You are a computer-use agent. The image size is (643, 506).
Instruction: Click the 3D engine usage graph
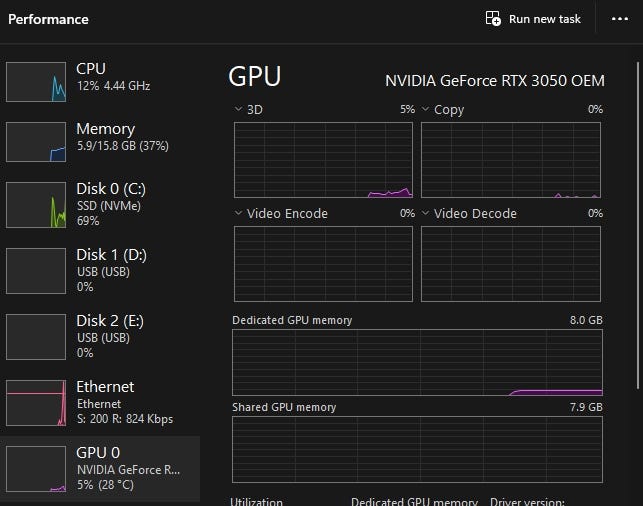point(323,160)
